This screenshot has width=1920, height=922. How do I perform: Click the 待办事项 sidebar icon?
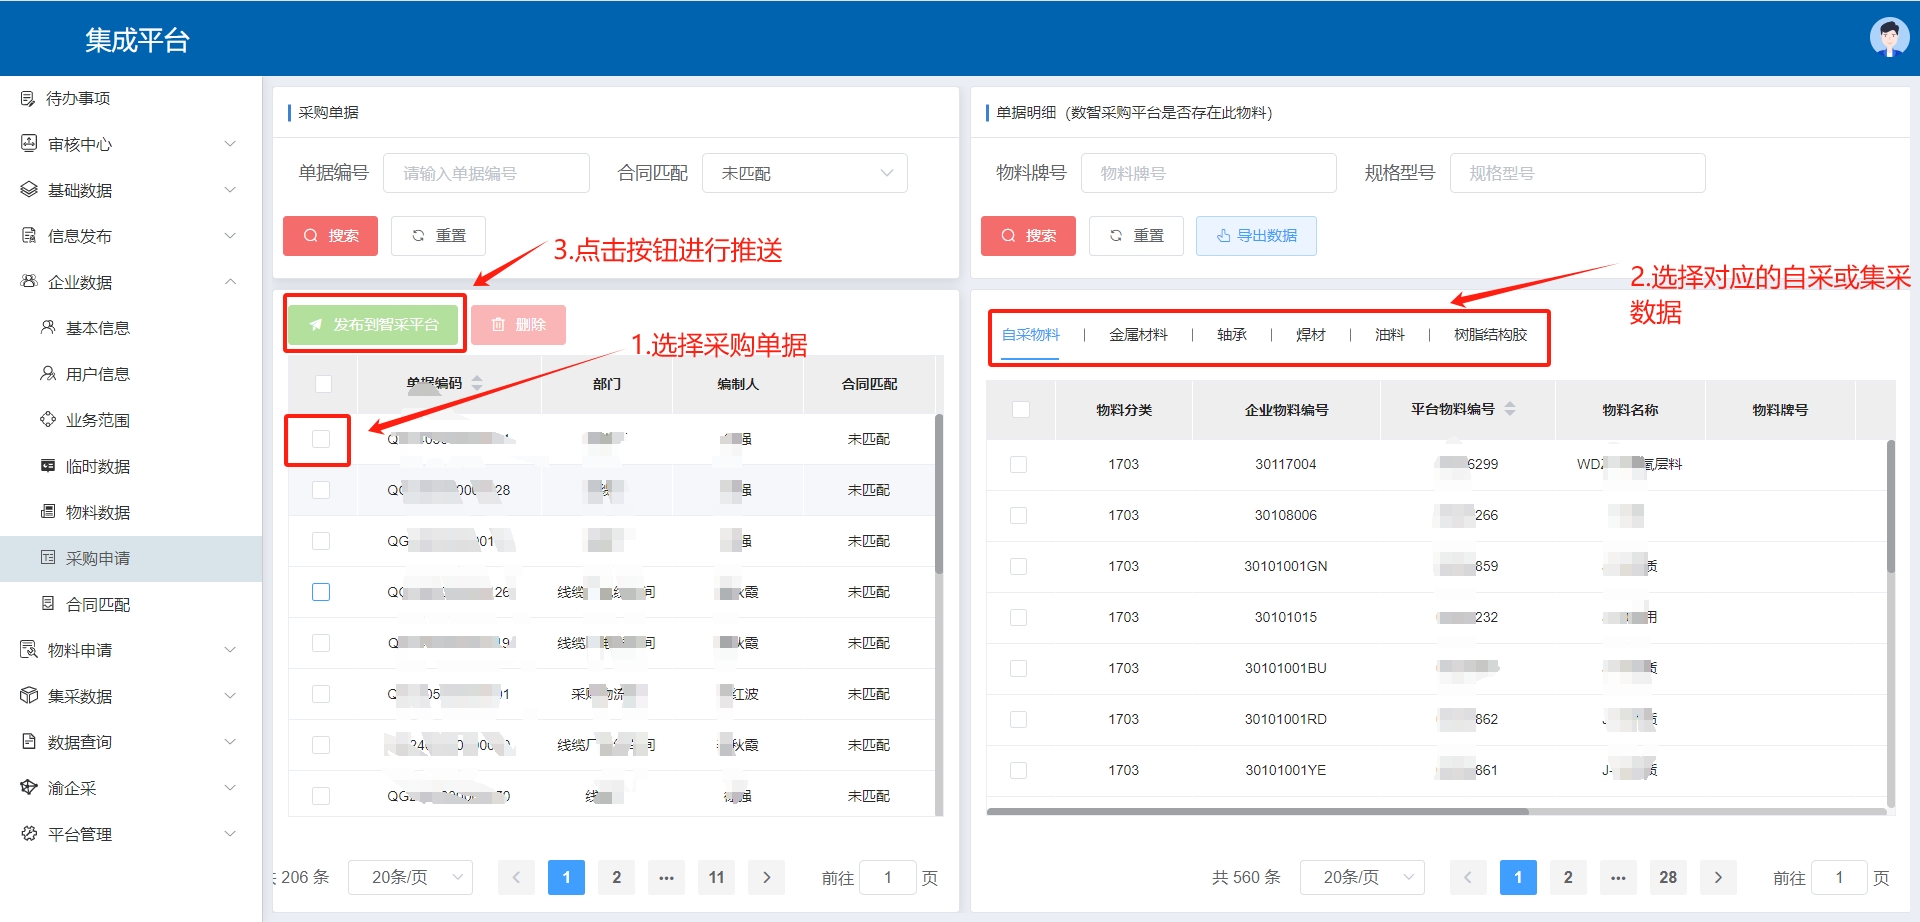tap(28, 98)
